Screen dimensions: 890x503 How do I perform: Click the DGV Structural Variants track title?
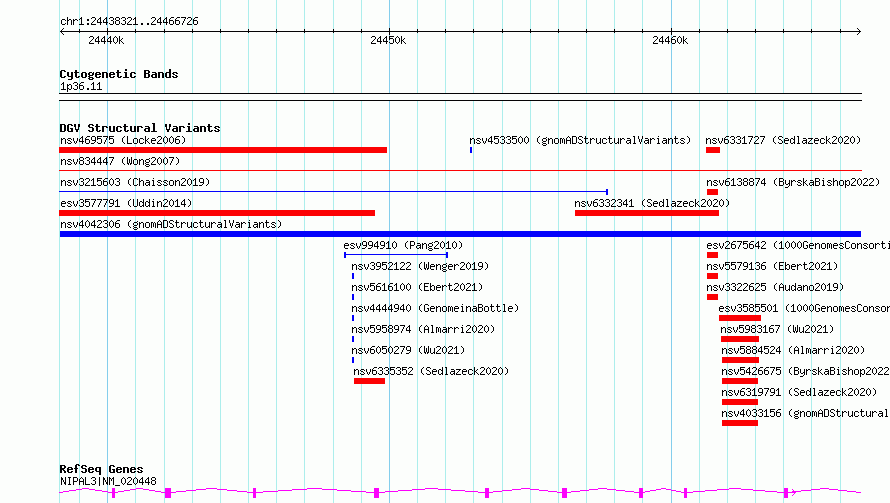click(x=140, y=128)
